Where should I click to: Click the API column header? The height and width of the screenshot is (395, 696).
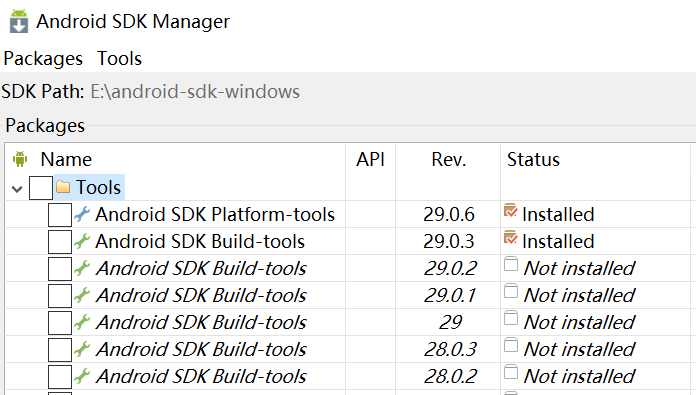(370, 159)
